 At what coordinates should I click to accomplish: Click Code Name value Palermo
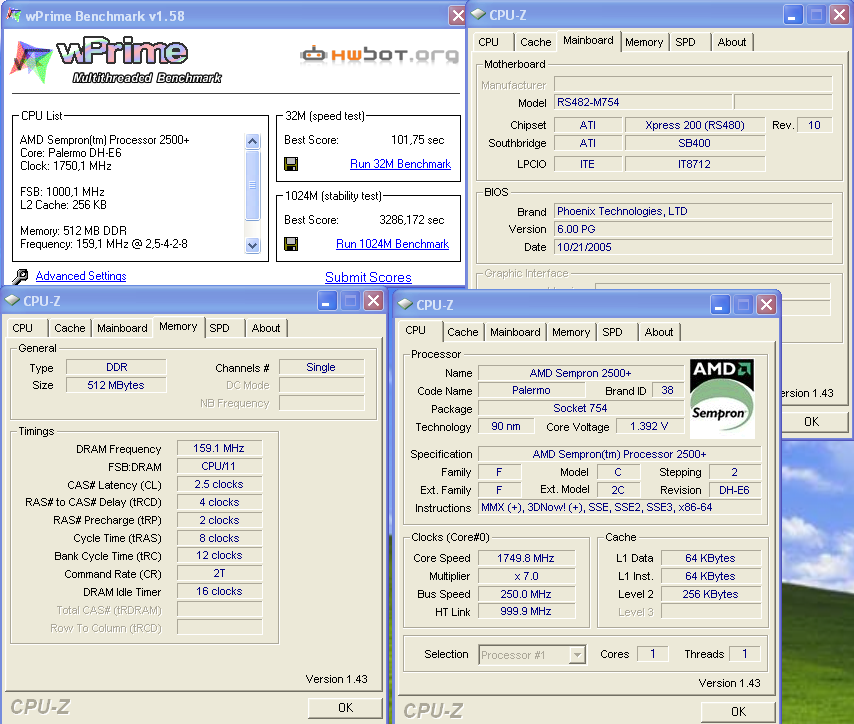tap(531, 390)
